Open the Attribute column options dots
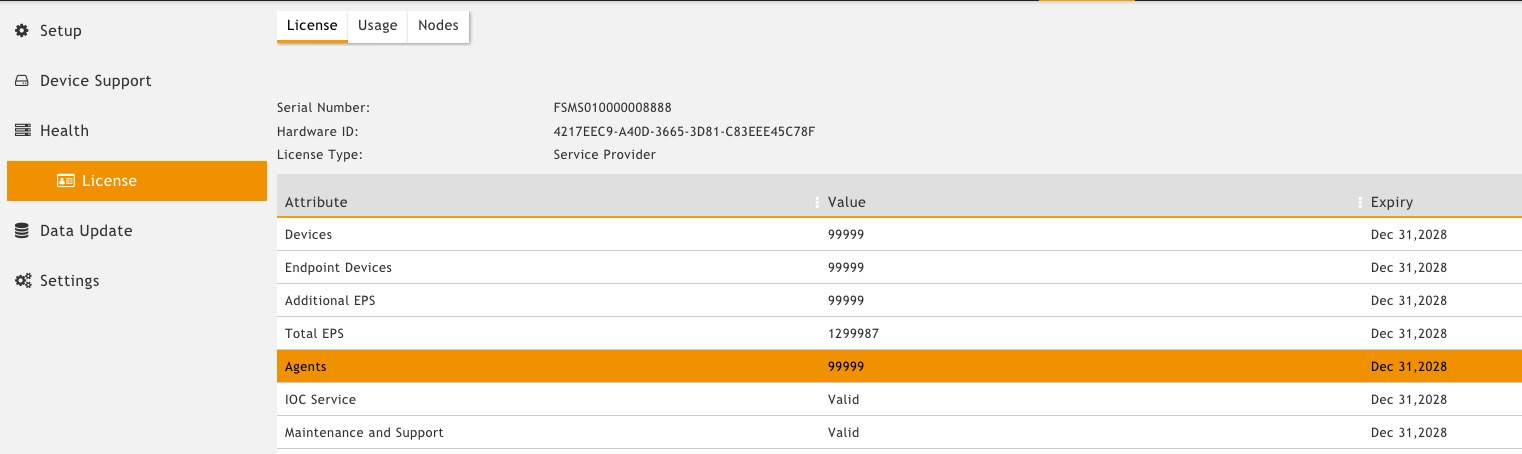 click(817, 202)
